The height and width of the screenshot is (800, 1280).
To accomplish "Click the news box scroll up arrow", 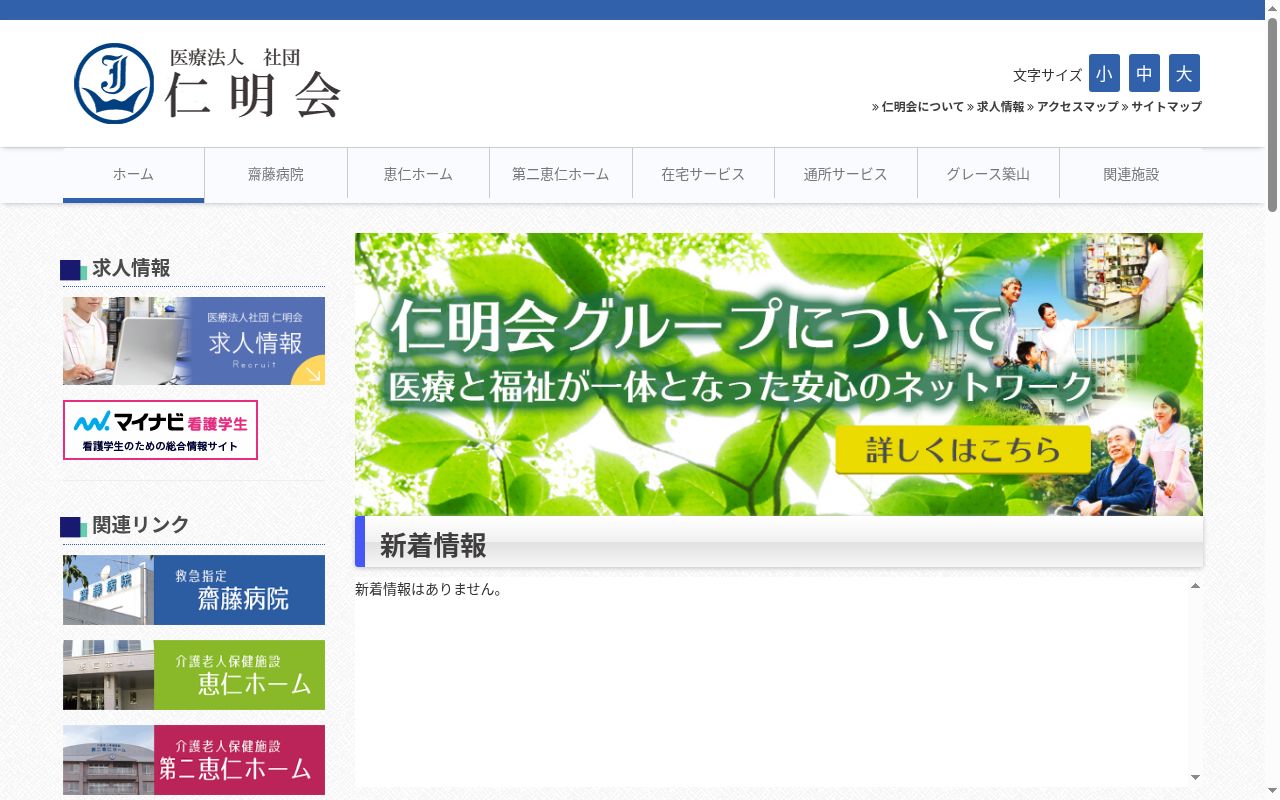I will click(x=1195, y=586).
